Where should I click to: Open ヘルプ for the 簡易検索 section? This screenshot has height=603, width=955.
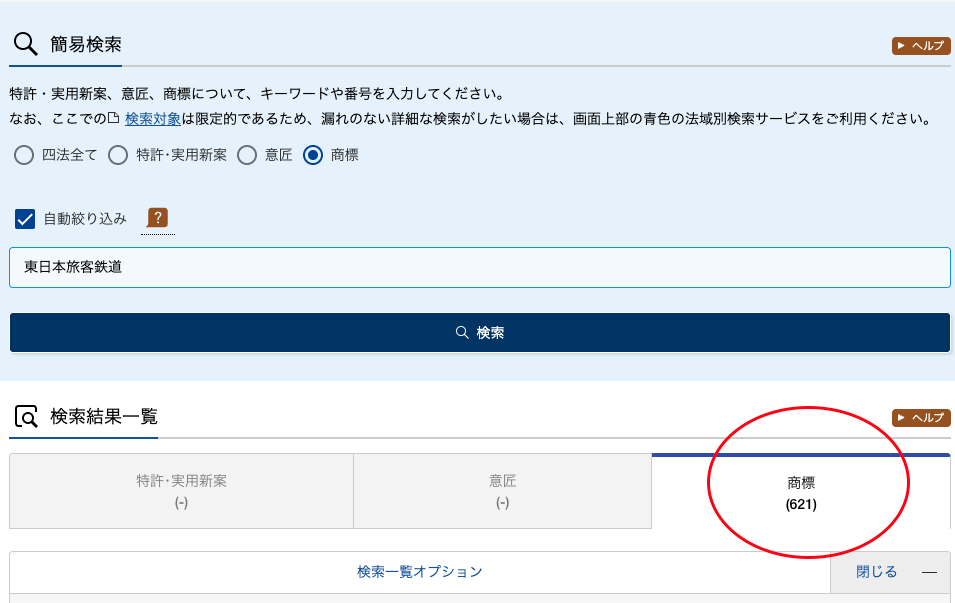(x=920, y=46)
